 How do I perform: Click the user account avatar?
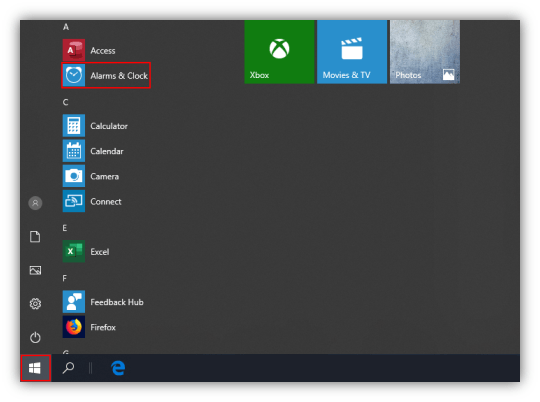(35, 203)
